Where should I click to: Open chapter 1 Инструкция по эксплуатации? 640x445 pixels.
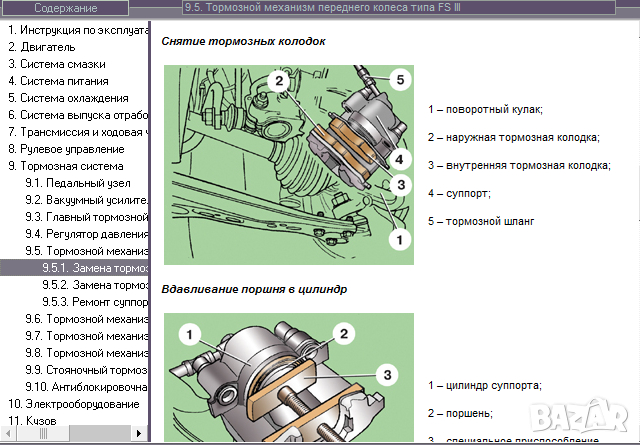point(78,30)
